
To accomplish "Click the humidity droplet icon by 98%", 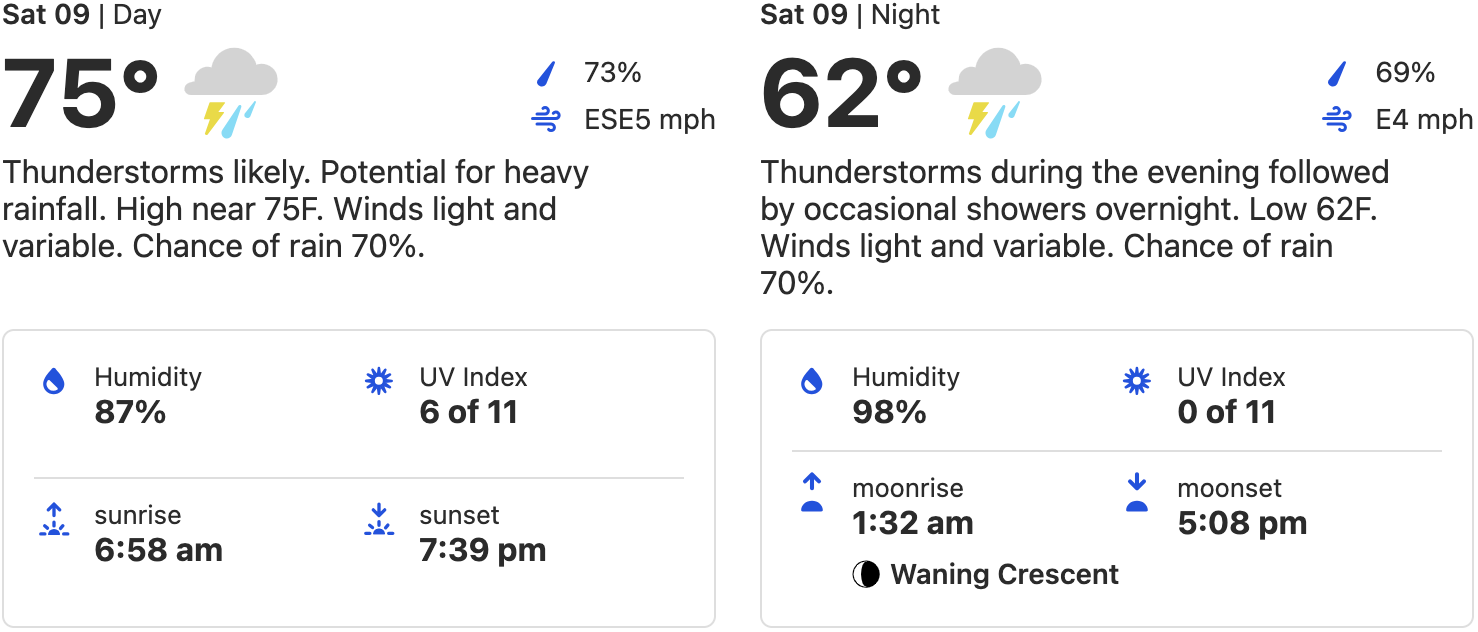I will [812, 381].
